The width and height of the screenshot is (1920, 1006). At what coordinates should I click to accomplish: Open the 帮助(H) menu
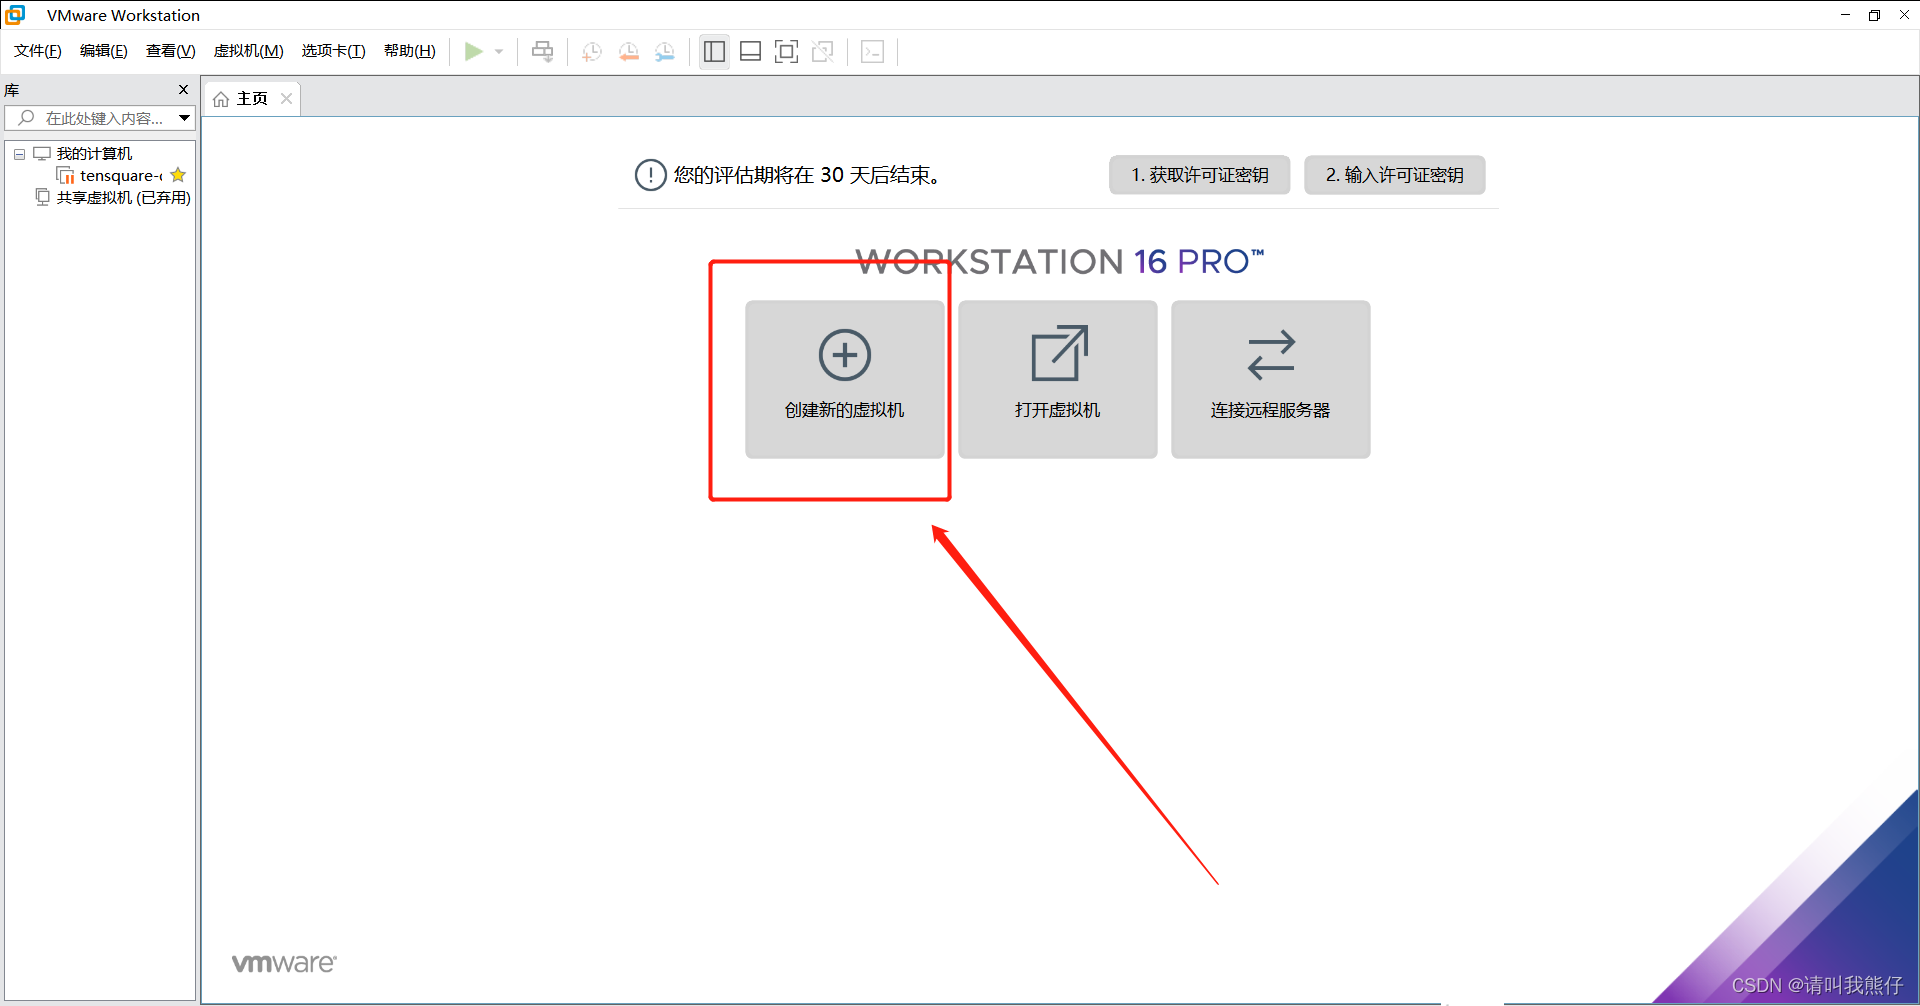click(x=409, y=51)
